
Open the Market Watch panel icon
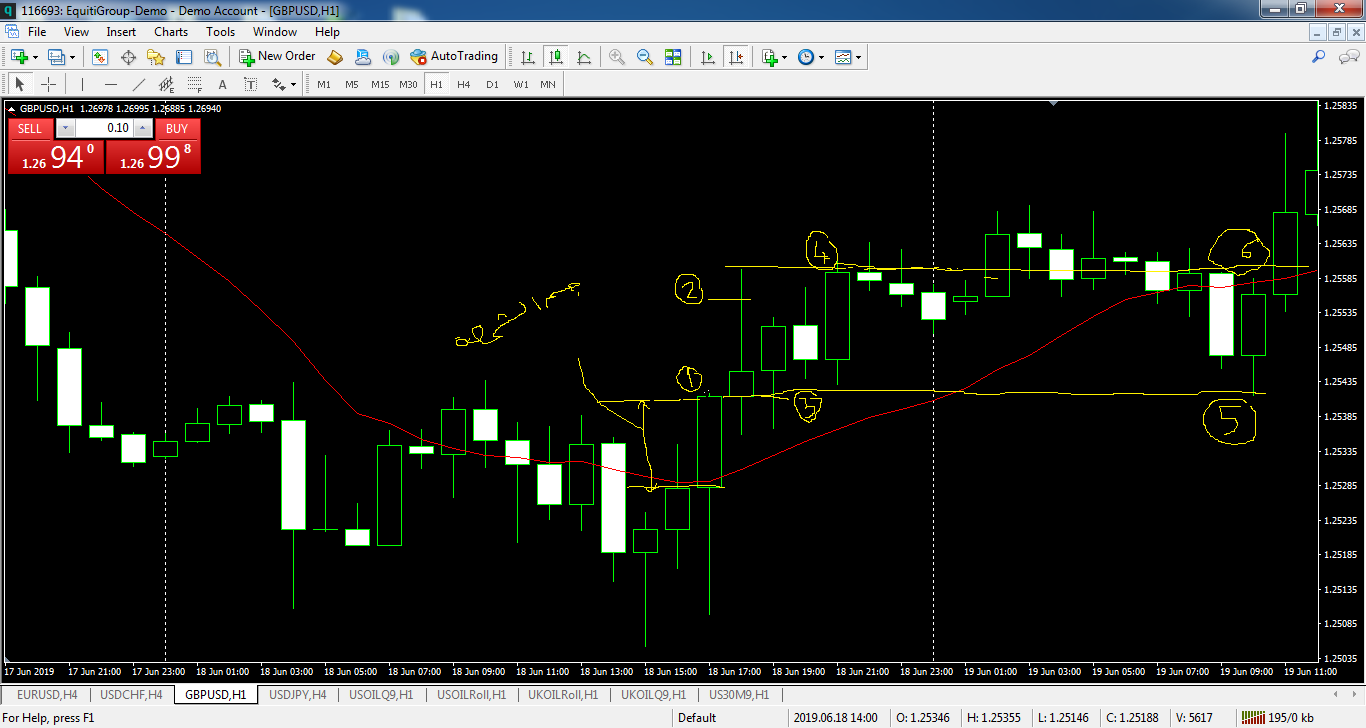(x=100, y=57)
